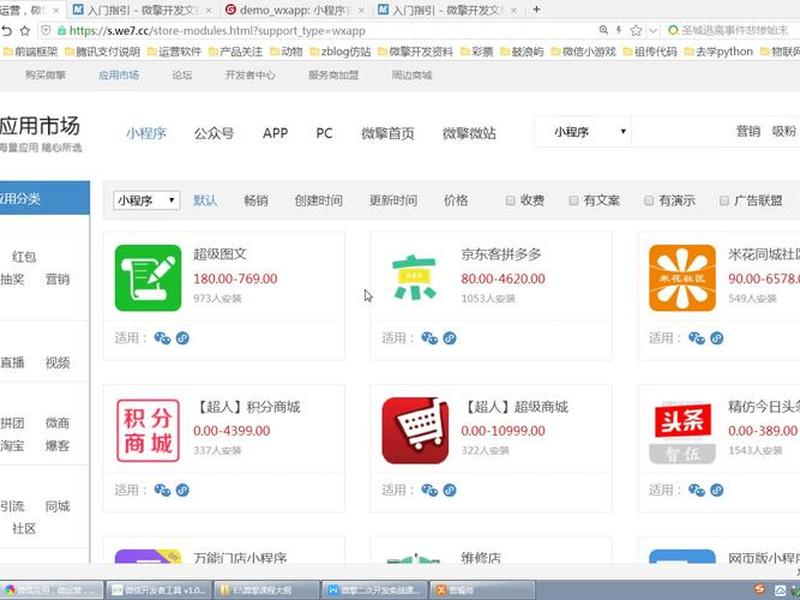Select the 微擎首页 tab
The image size is (800, 600).
pyautogui.click(x=388, y=133)
